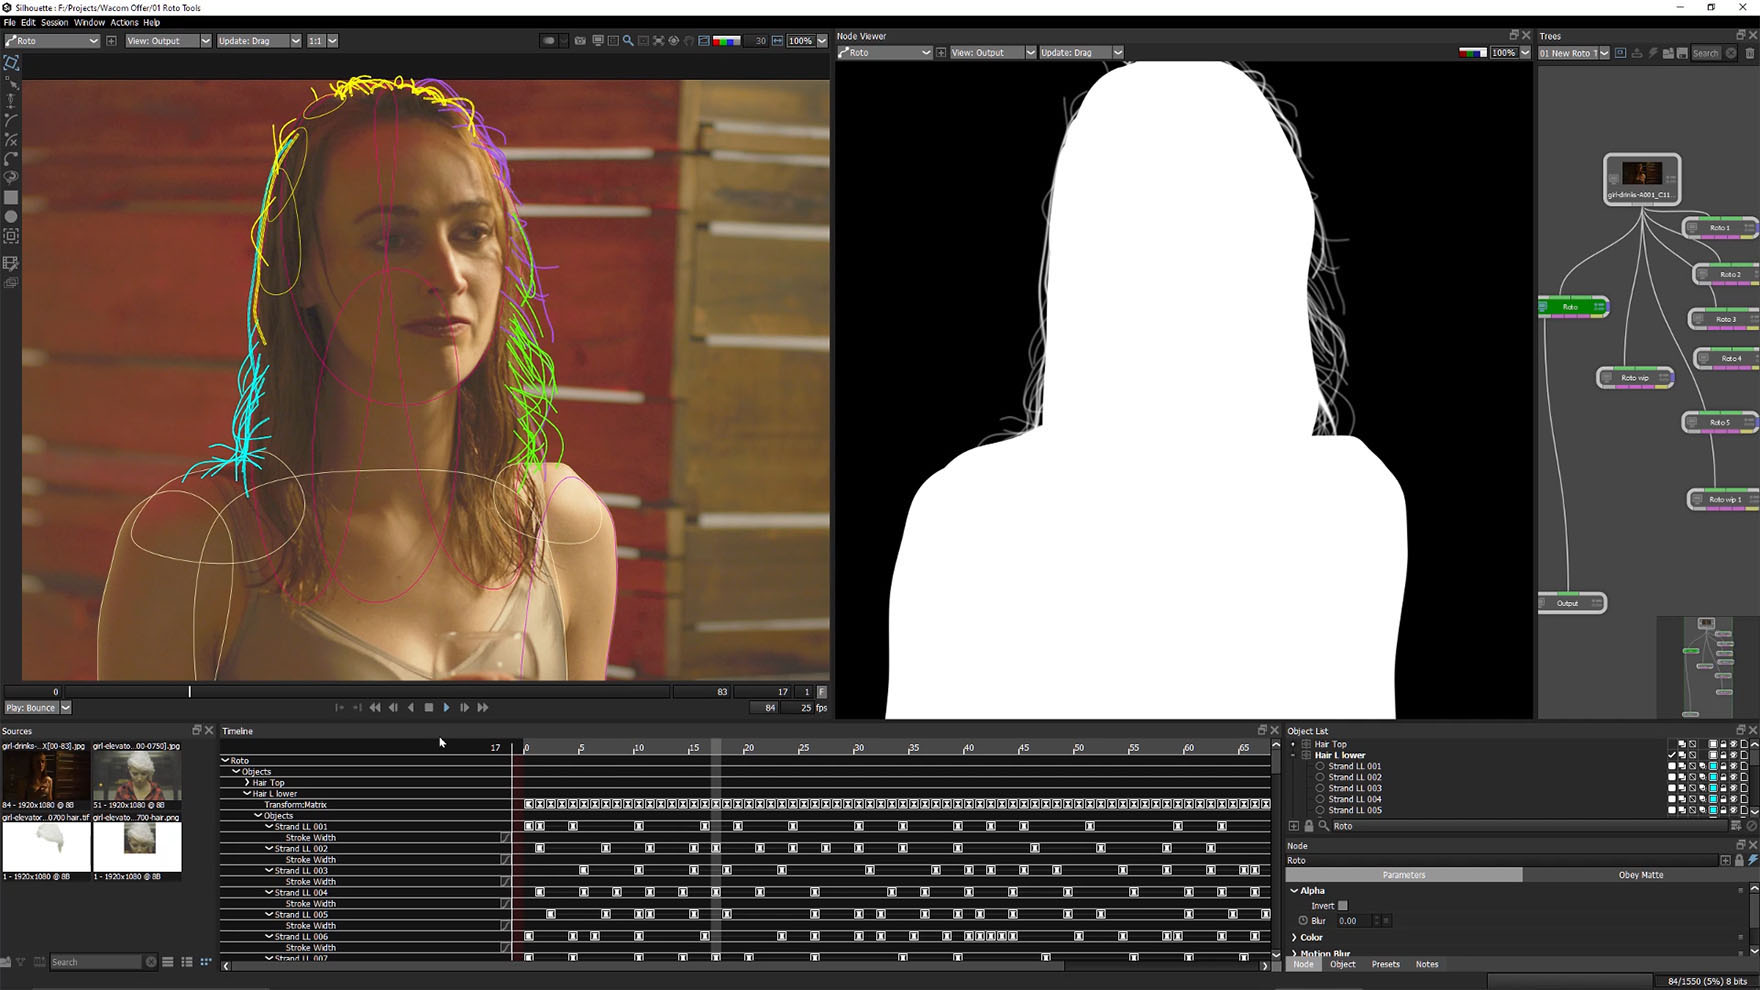Click the cyan color swatch for Strand LL 003
1760x990 pixels.
tap(1713, 788)
